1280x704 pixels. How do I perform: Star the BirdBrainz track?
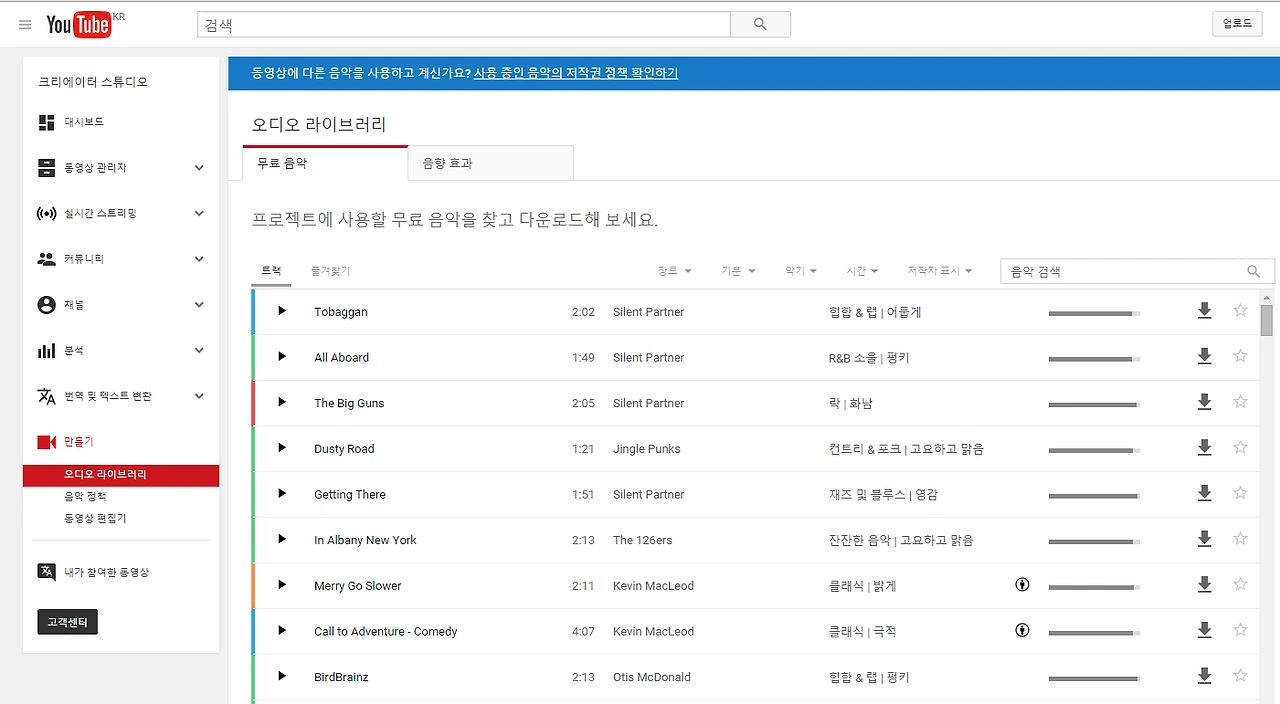click(x=1240, y=676)
